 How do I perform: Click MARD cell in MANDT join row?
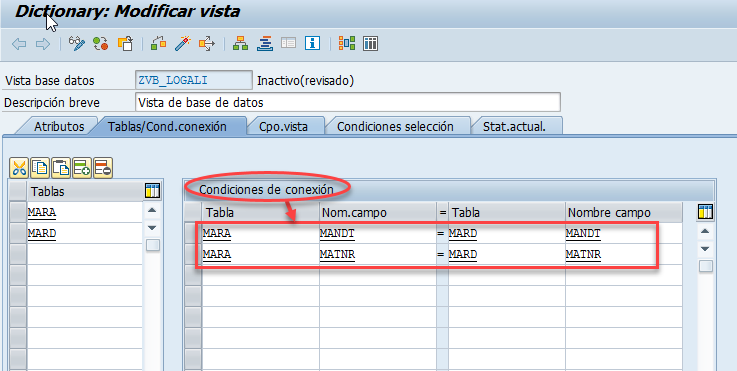[x=506, y=233]
